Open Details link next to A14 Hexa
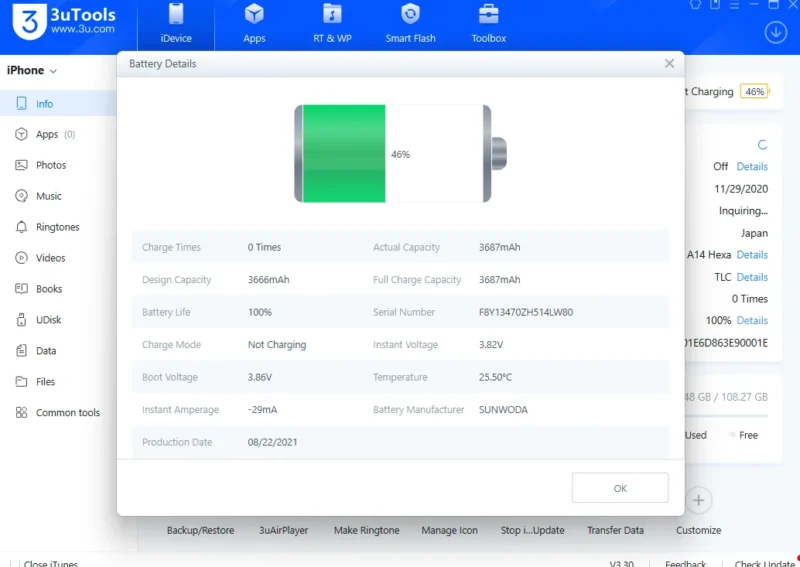The width and height of the screenshot is (800, 567). 752,255
